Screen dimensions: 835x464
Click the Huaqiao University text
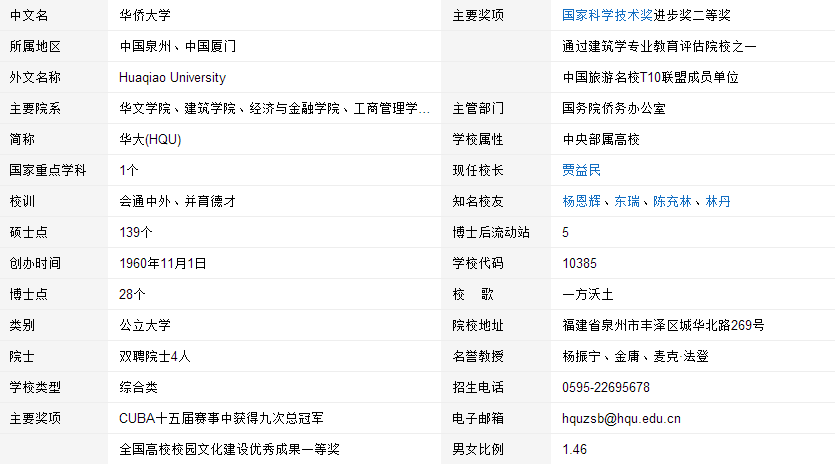[x=173, y=78]
